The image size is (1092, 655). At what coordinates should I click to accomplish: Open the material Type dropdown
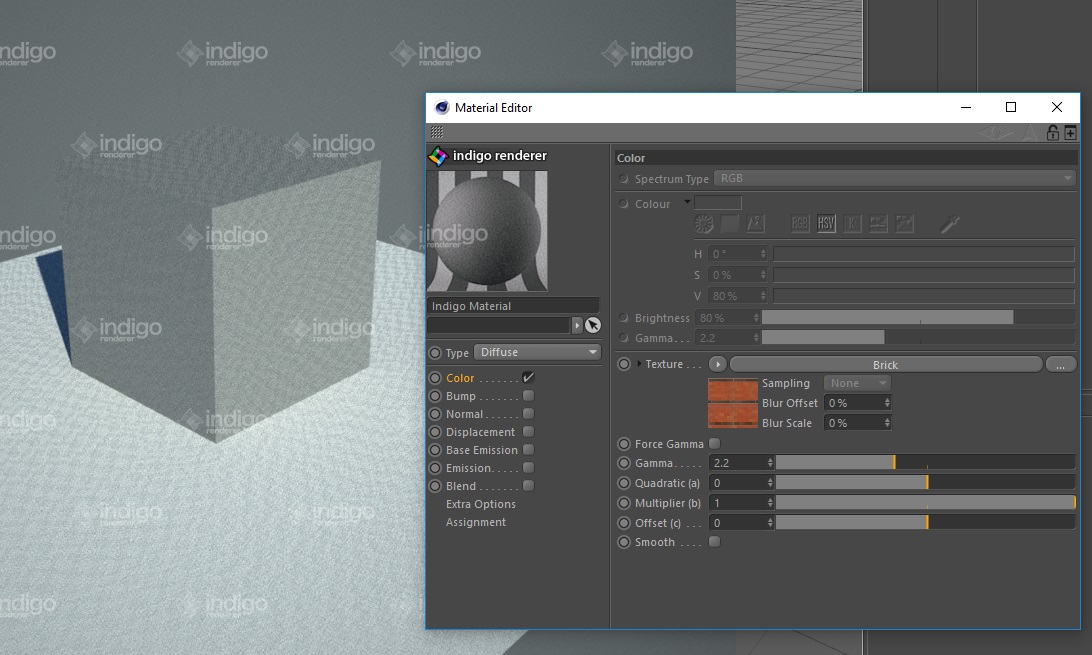[537, 352]
